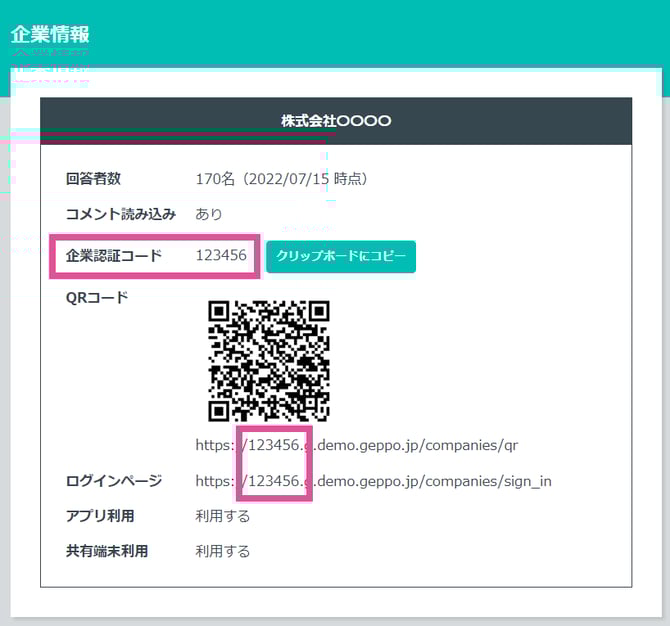
Task: Open the login page URL ending in sign_in
Action: click(x=373, y=481)
